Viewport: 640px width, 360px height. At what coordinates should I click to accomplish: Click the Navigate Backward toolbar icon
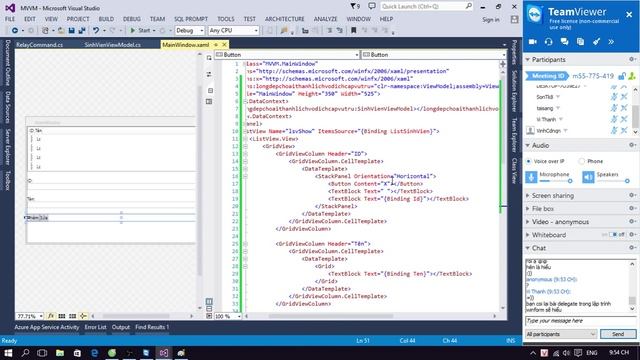click(x=15, y=31)
